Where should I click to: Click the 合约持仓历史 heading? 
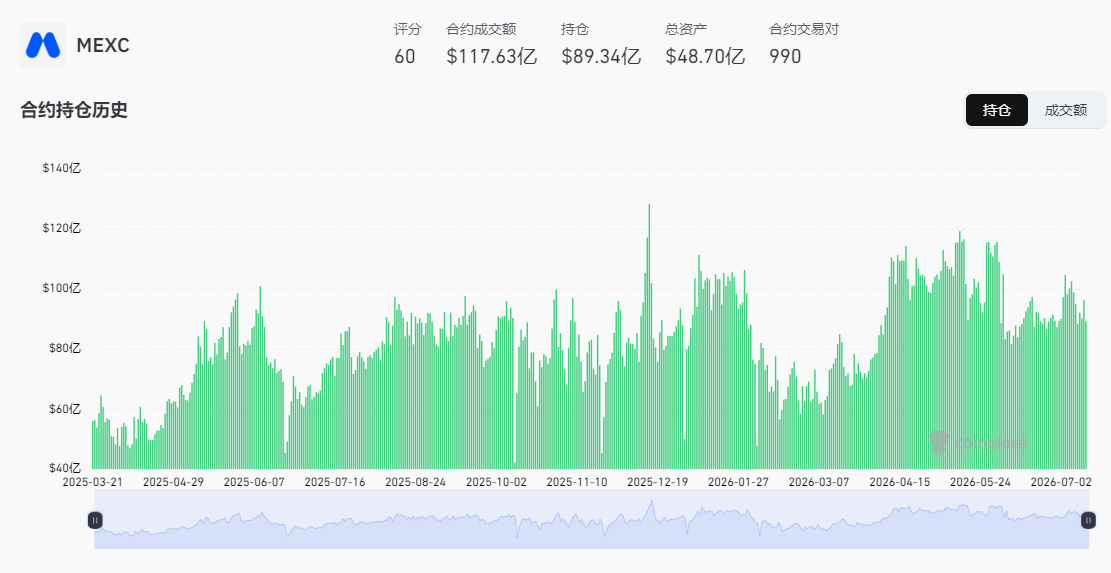point(74,110)
